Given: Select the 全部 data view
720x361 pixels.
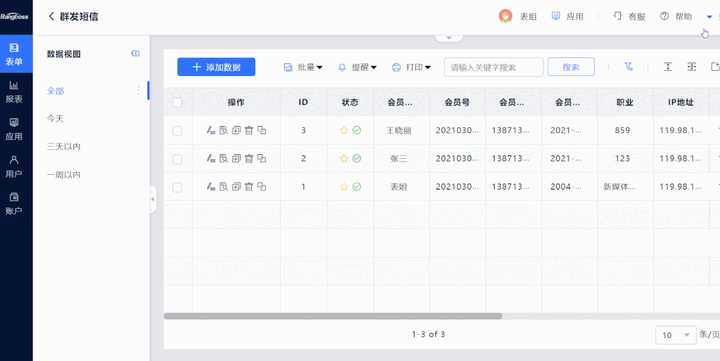Looking at the screenshot, I should [x=56, y=91].
